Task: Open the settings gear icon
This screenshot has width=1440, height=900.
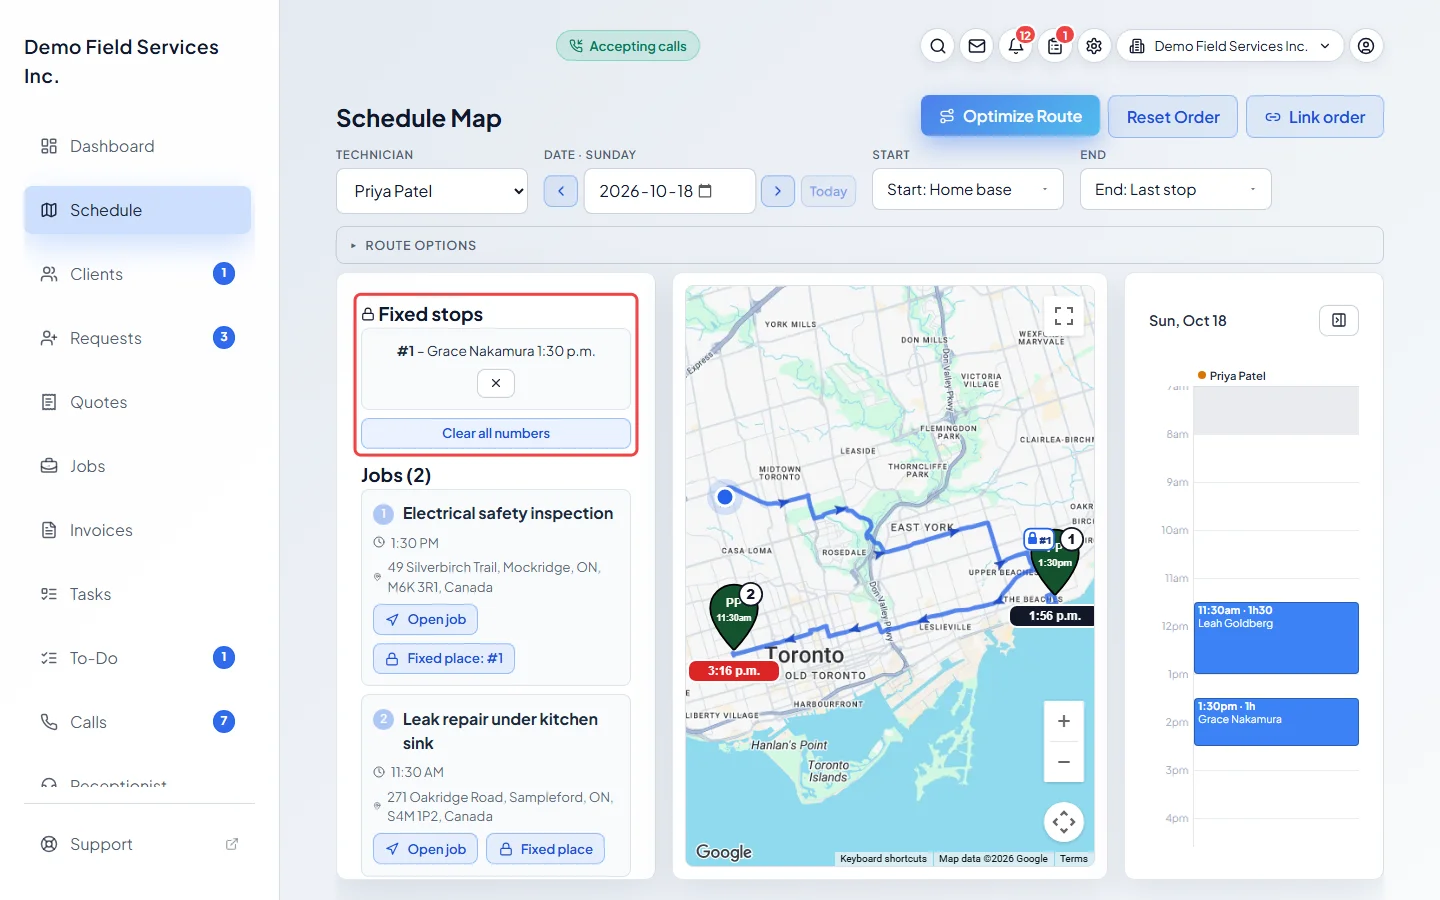Action: [x=1094, y=46]
